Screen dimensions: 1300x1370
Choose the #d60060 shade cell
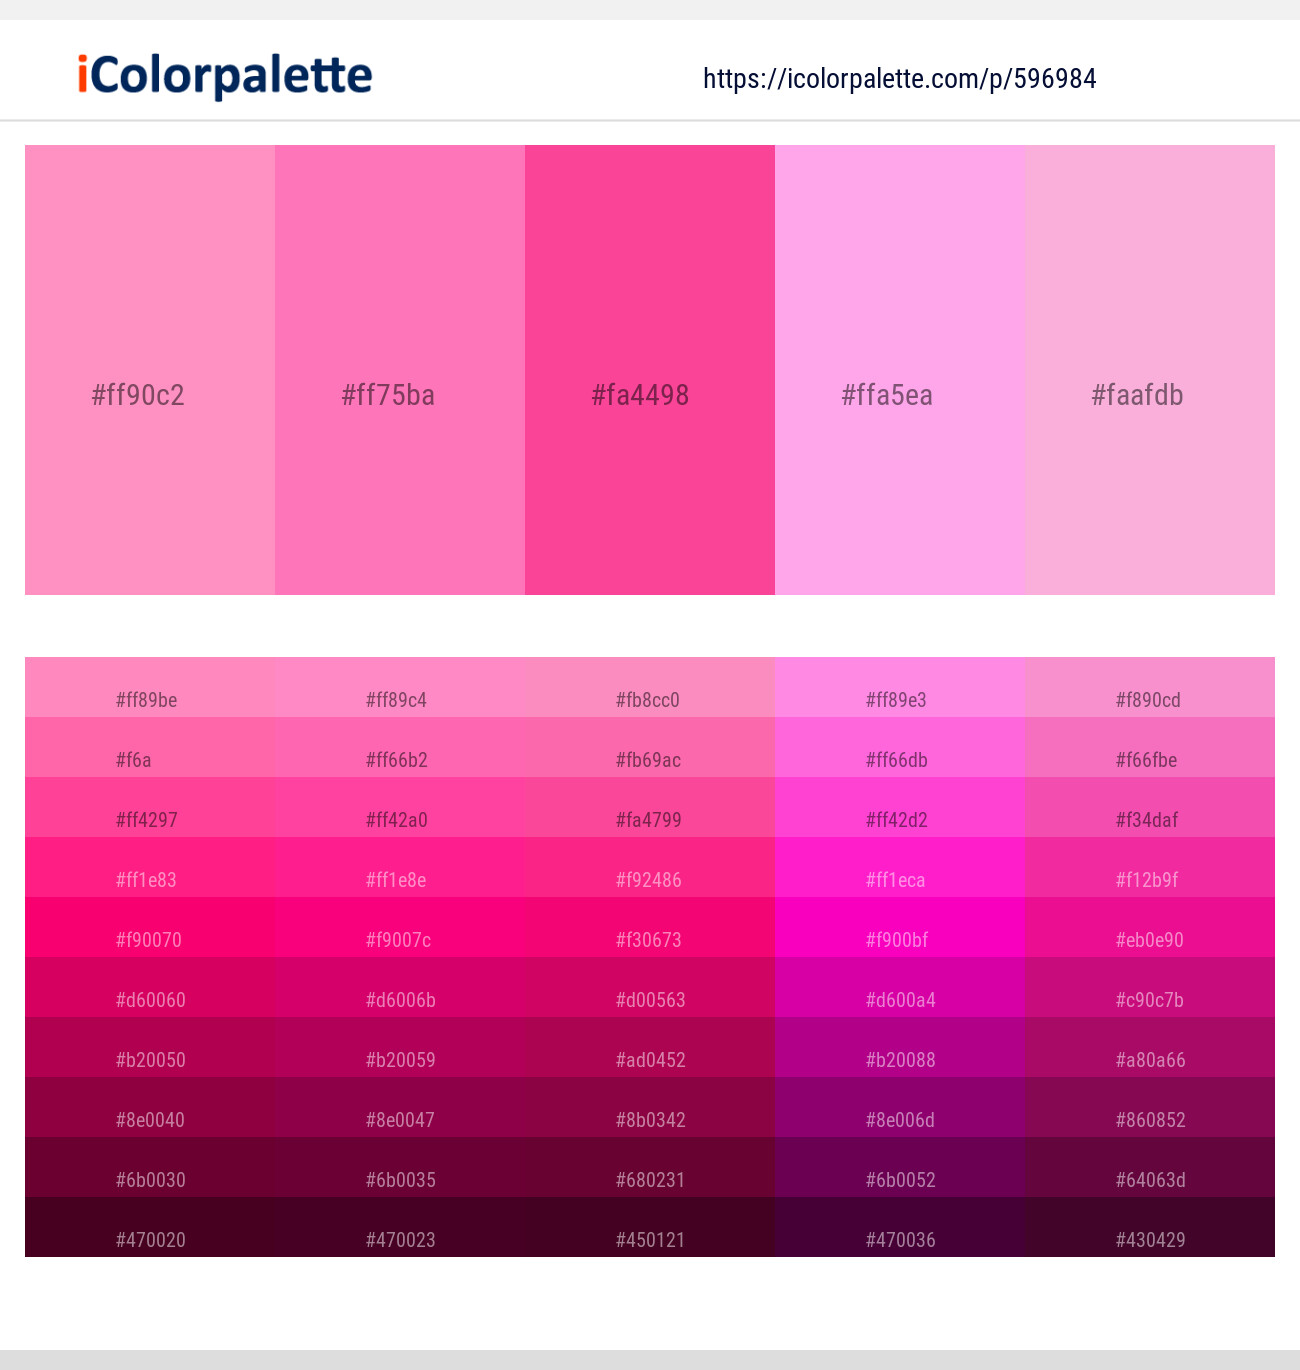click(150, 987)
